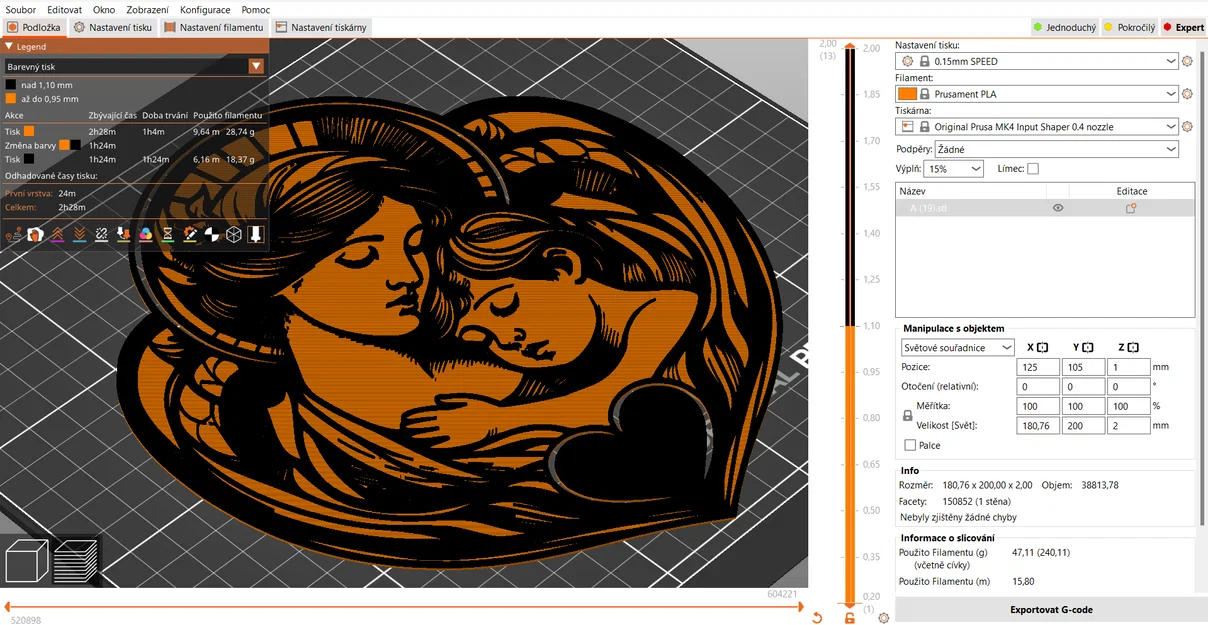Toggle seams display icon in legend
Screen dimensions: 1208x625
tap(101, 234)
